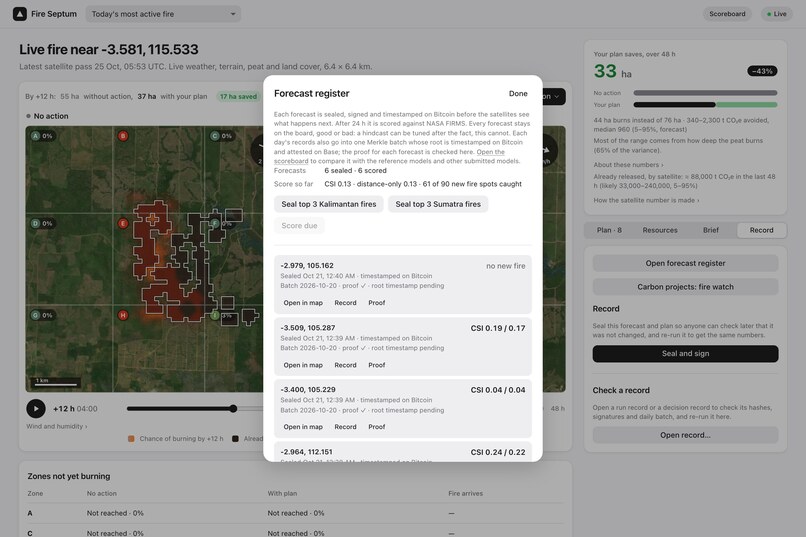Select zone marker C on map
Image resolution: width=806 pixels, height=537 pixels.
pos(215,136)
